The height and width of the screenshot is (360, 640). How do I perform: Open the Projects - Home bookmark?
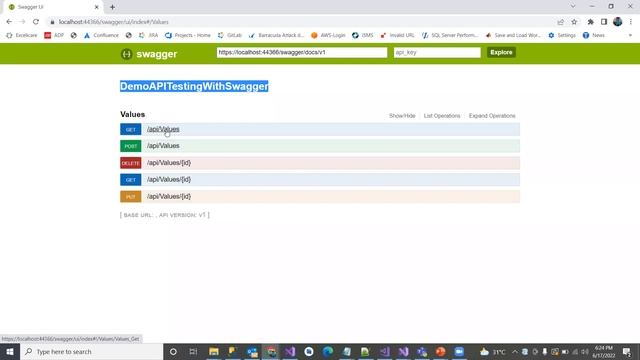tap(188, 36)
